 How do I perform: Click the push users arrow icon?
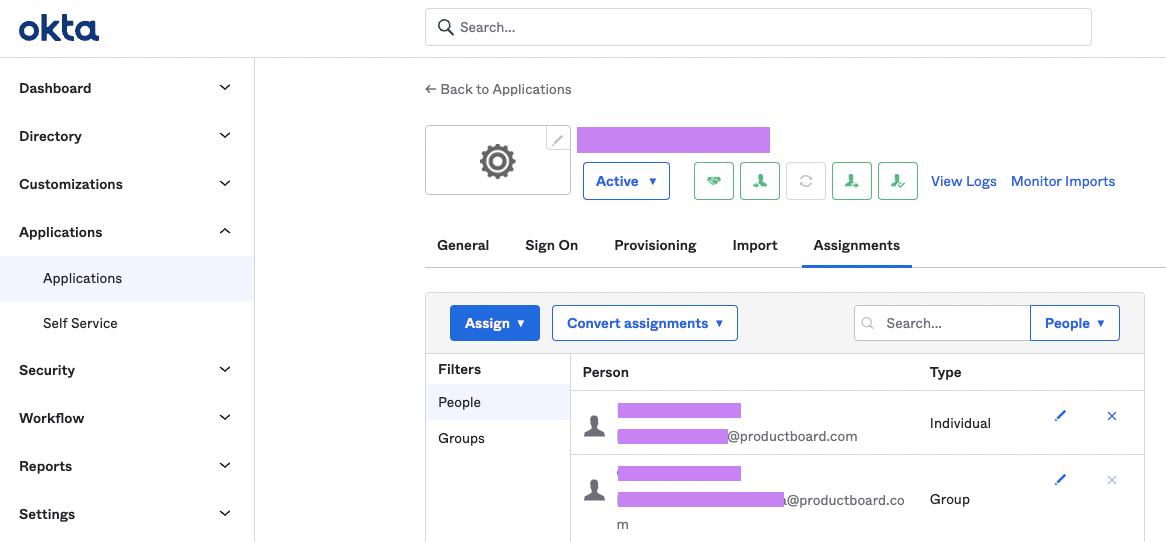click(852, 181)
